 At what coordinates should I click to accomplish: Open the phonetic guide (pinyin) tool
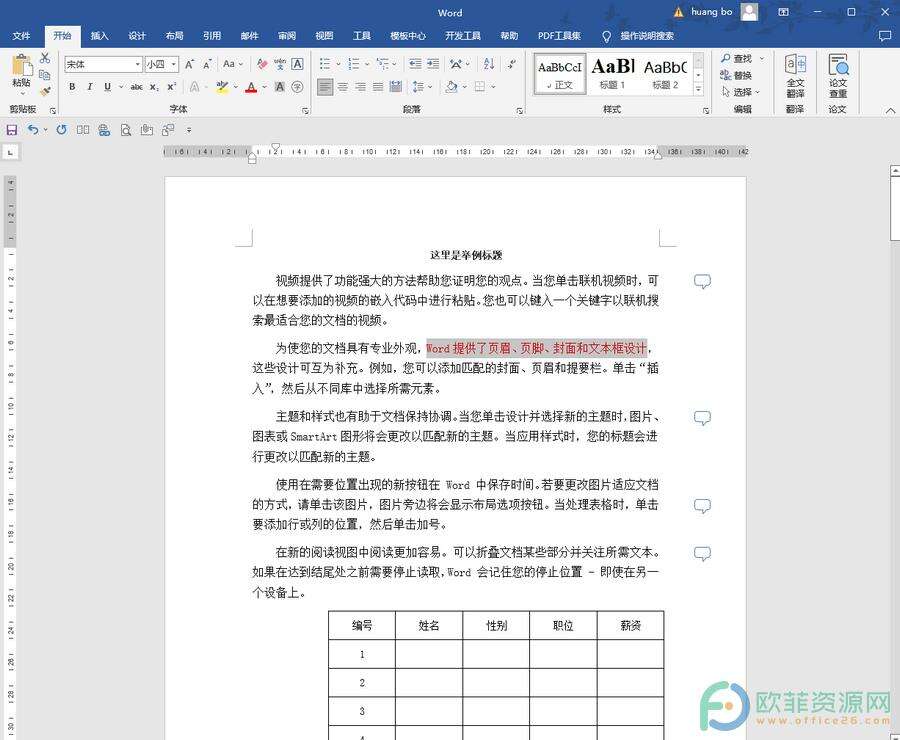(x=280, y=64)
